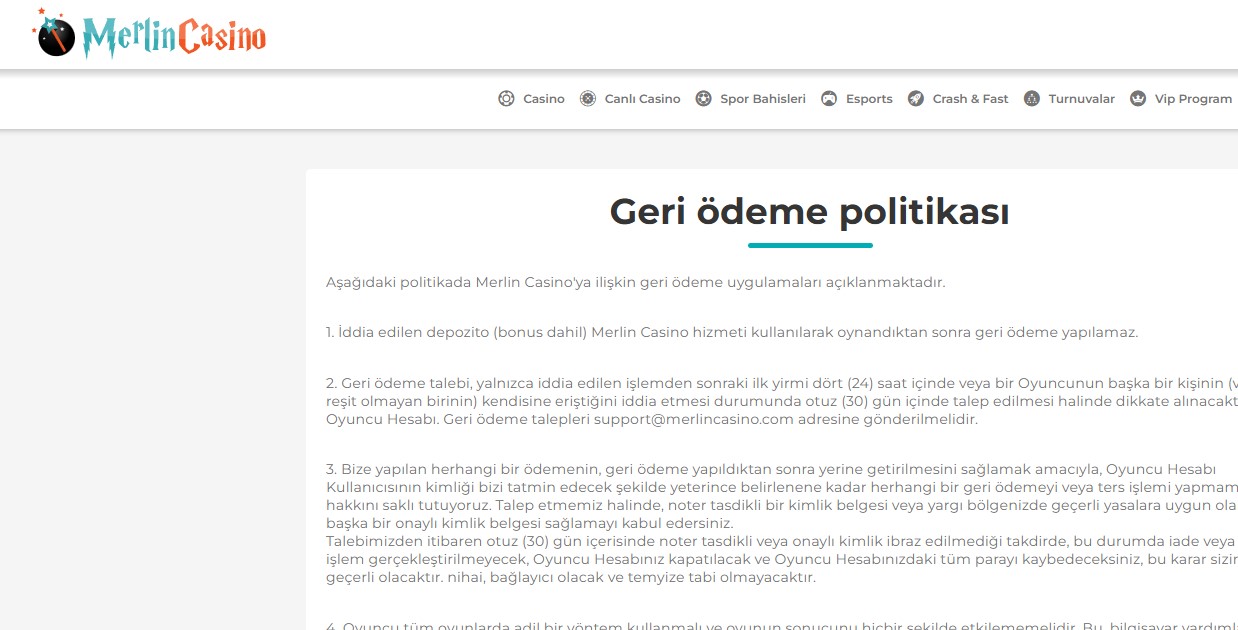Click the Turnuvalar icon
Viewport: 1238px width, 630px height.
tap(1032, 99)
